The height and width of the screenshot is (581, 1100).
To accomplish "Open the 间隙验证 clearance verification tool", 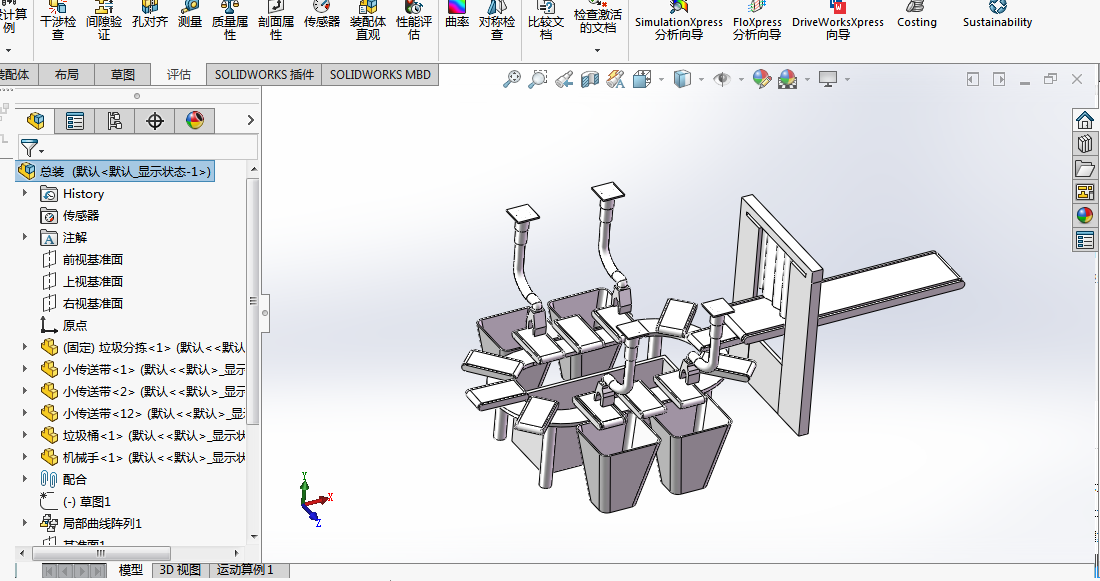I will click(104, 21).
